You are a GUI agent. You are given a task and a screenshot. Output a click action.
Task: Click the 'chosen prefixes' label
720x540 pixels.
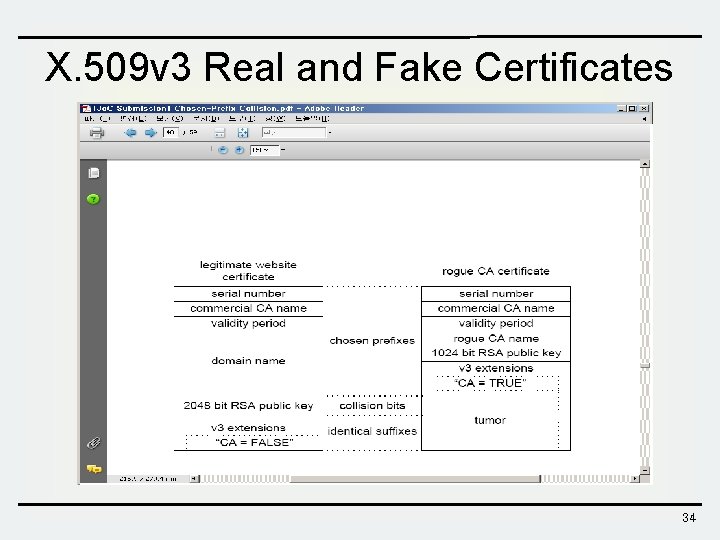pyautogui.click(x=372, y=341)
